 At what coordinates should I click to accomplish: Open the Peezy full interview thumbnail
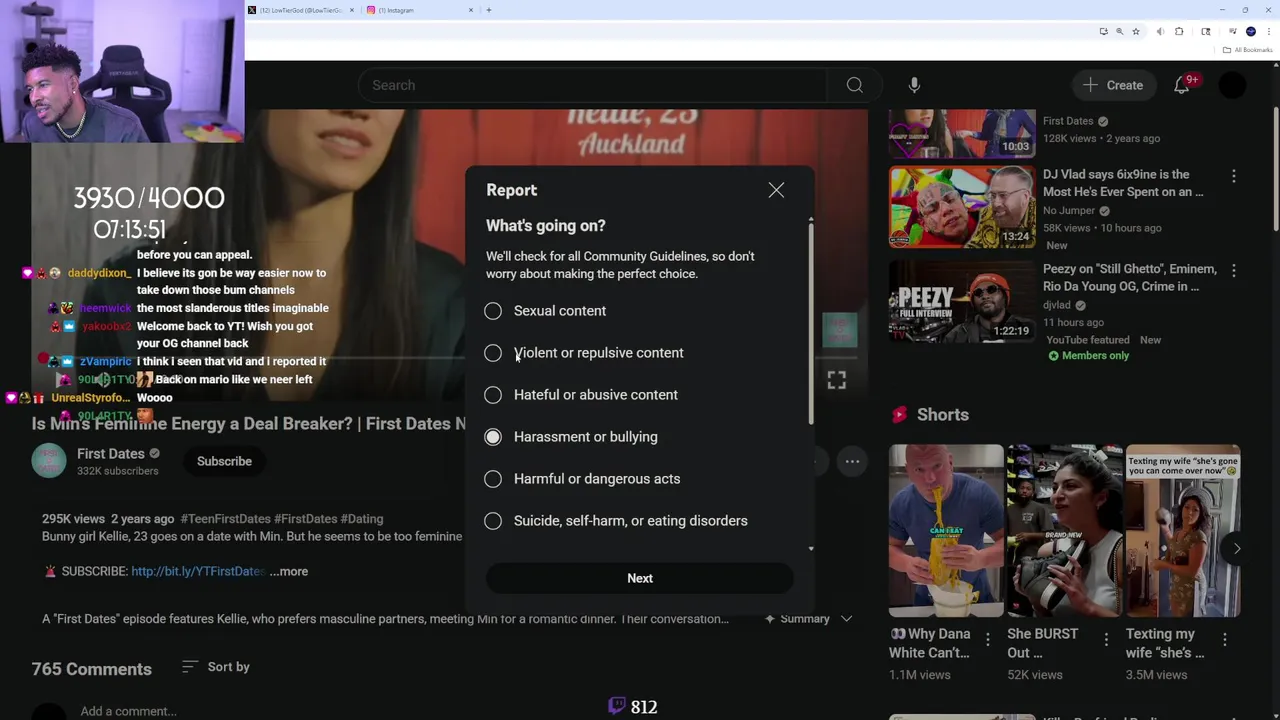click(962, 302)
